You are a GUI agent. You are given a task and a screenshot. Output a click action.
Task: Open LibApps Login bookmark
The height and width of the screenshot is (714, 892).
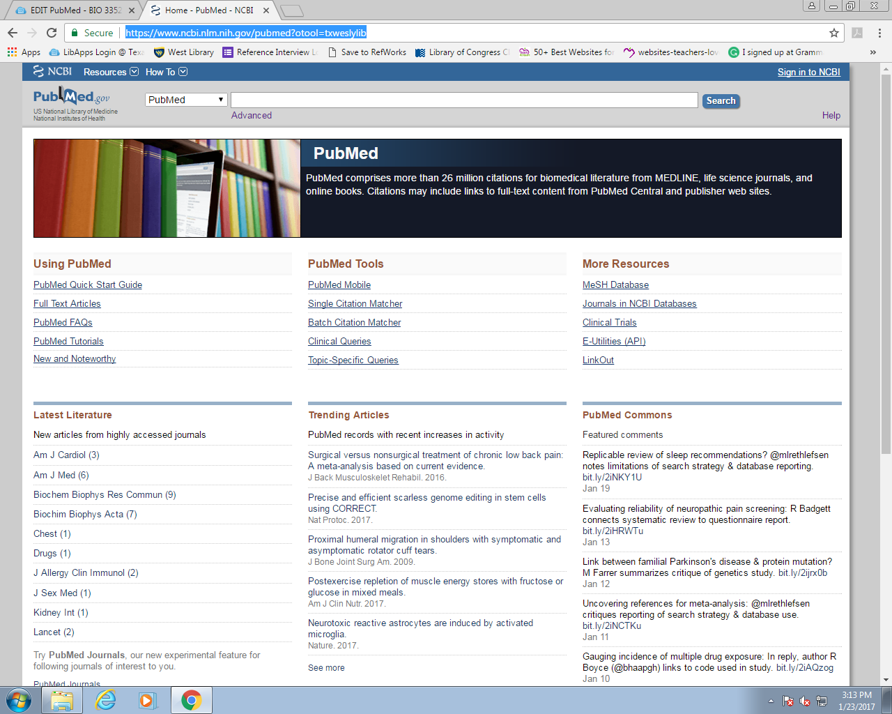[x=96, y=52]
